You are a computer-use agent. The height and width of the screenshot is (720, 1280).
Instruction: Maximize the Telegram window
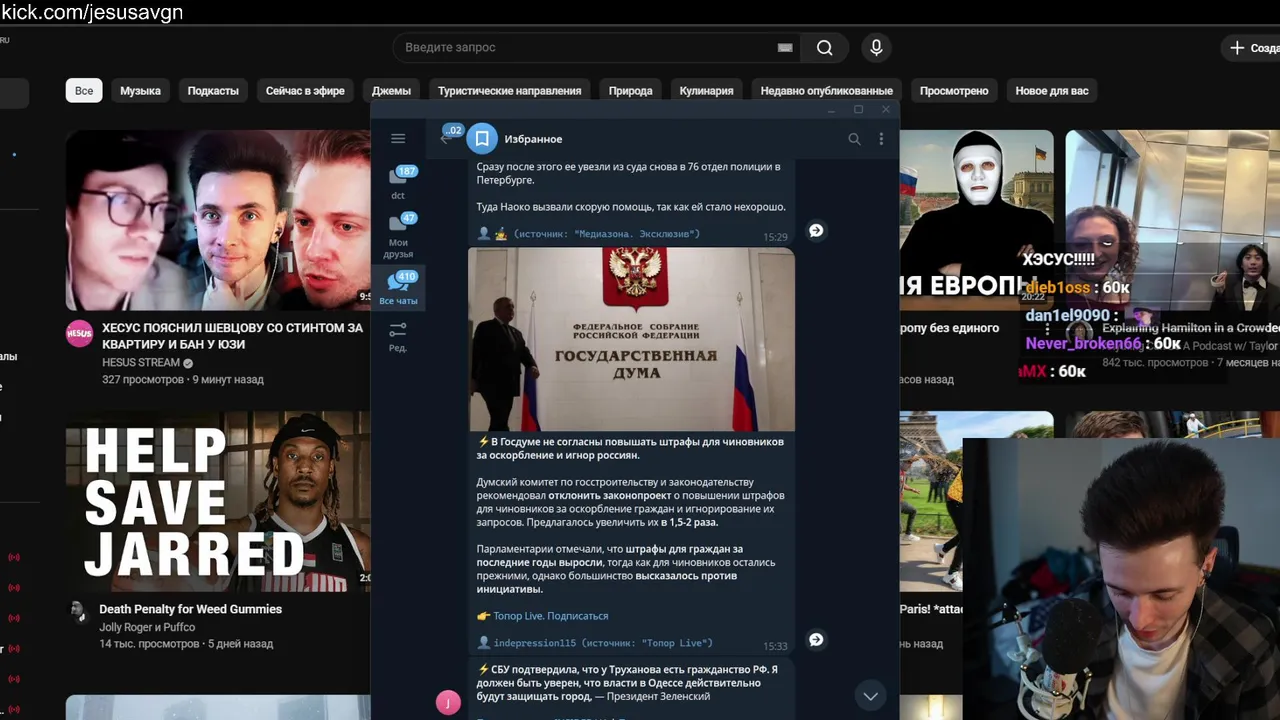point(858,109)
